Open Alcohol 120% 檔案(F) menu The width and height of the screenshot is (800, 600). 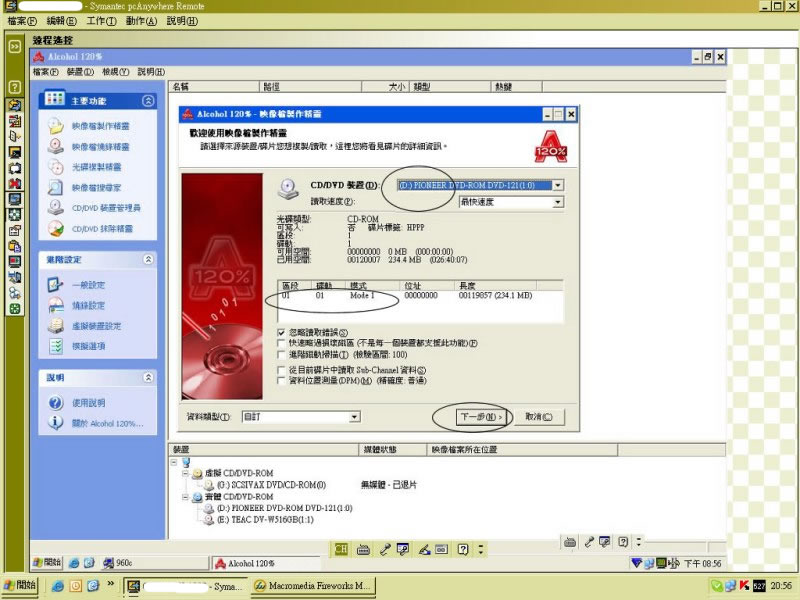click(45, 72)
